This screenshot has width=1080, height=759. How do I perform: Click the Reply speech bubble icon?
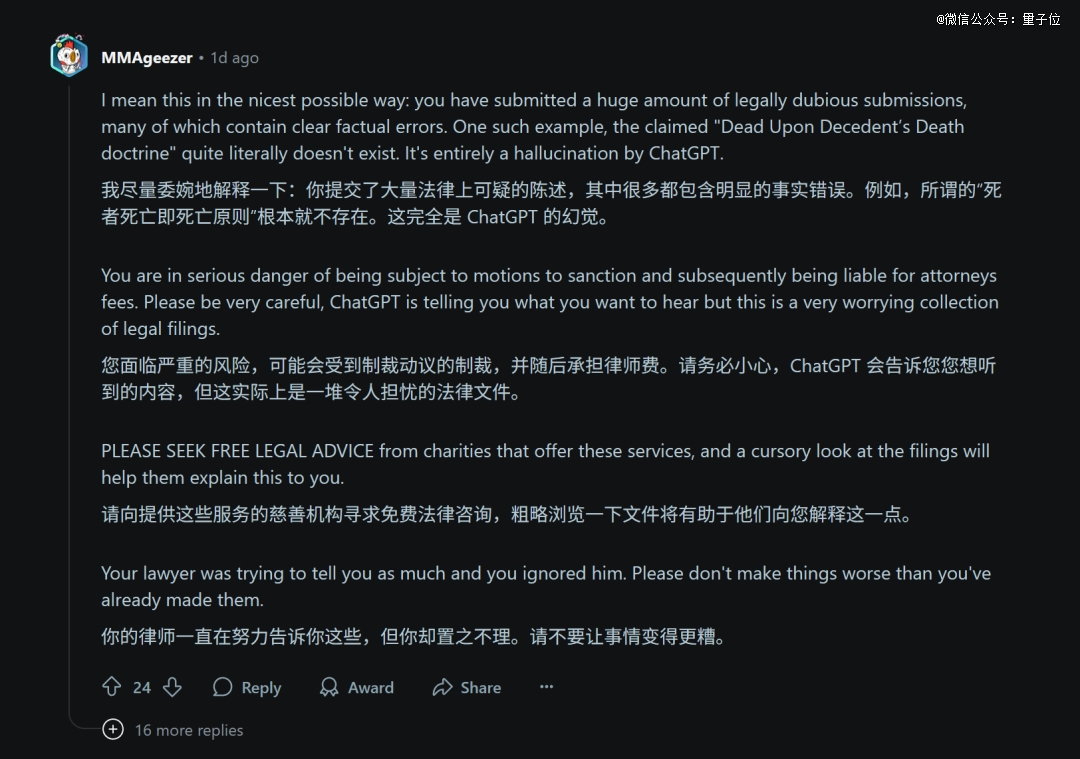click(x=223, y=687)
